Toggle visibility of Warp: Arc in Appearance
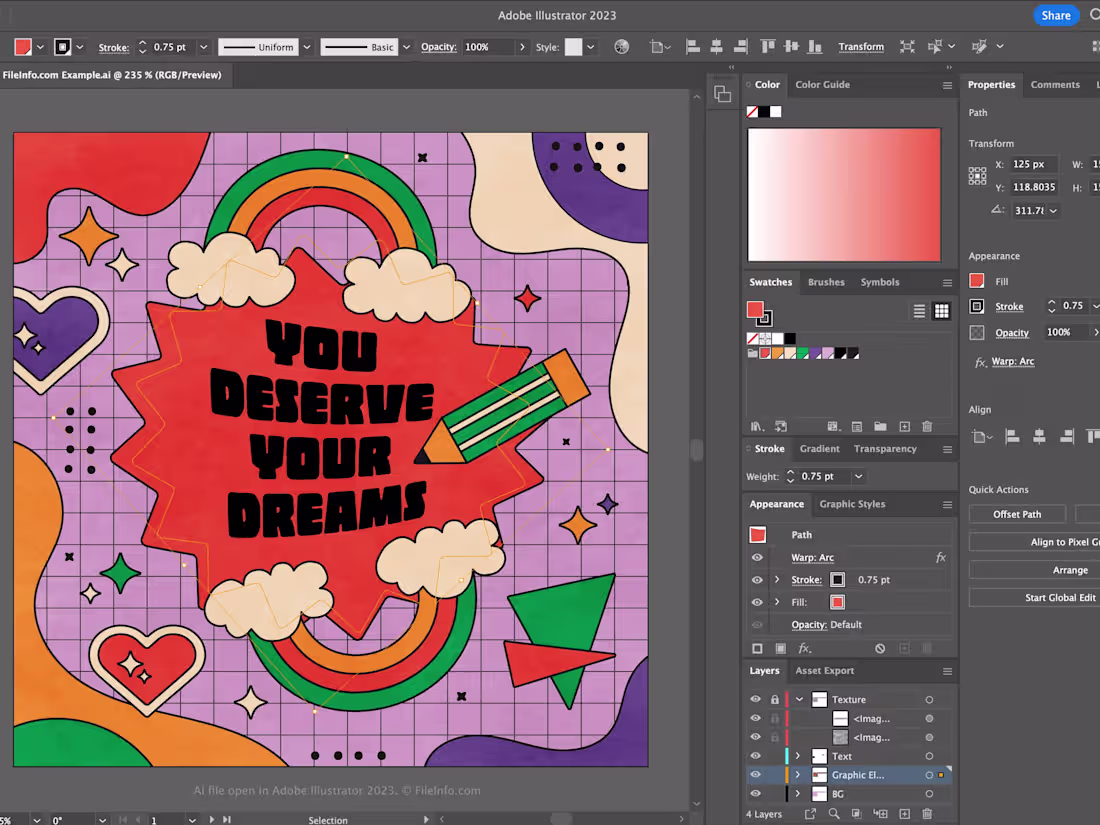 tap(757, 557)
